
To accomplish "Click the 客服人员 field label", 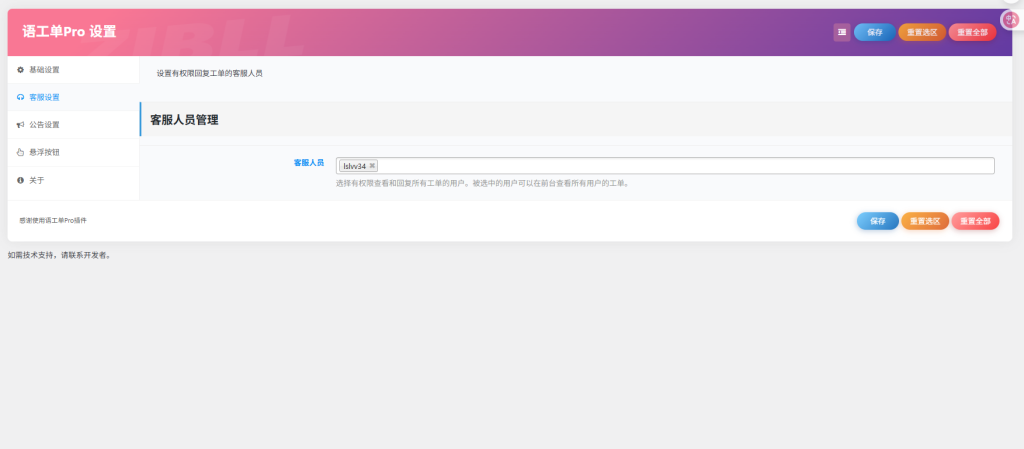I will (308, 162).
